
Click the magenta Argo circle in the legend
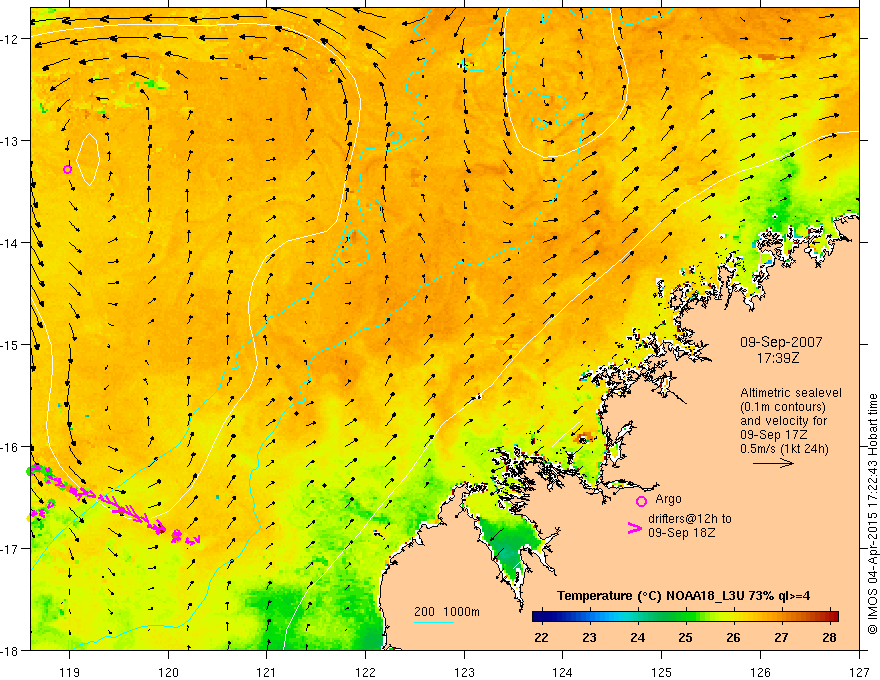641,501
